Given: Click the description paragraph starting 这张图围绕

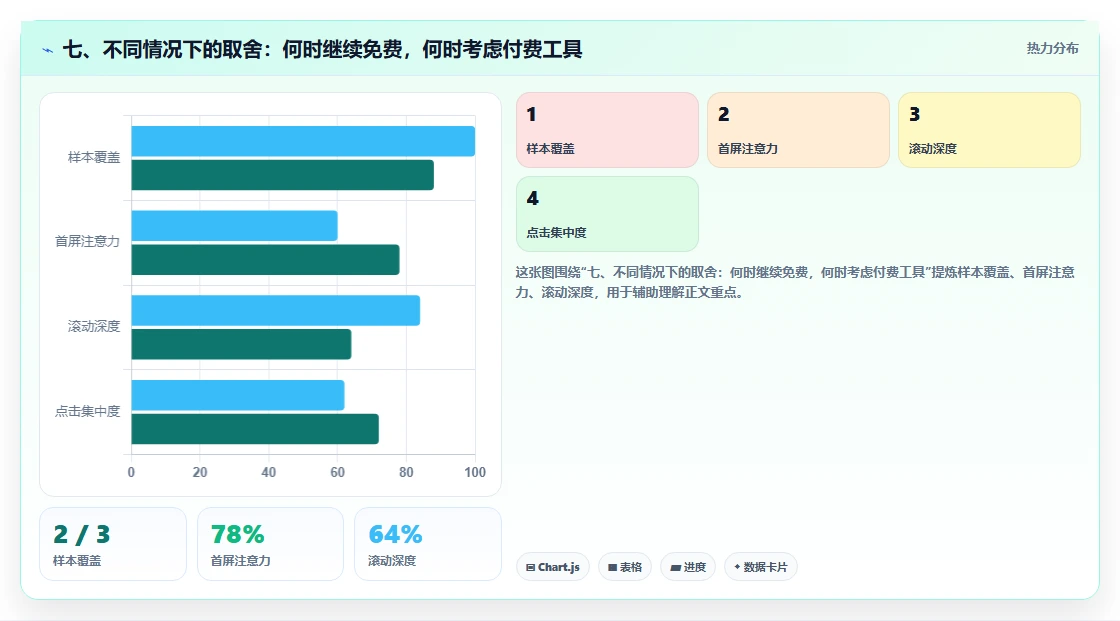Looking at the screenshot, I should point(795,282).
